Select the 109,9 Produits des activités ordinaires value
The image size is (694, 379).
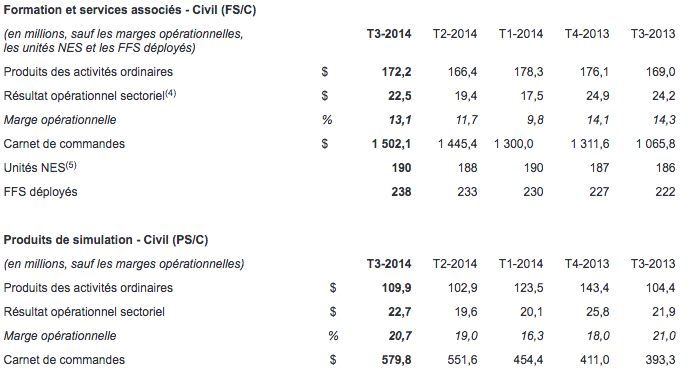point(397,288)
